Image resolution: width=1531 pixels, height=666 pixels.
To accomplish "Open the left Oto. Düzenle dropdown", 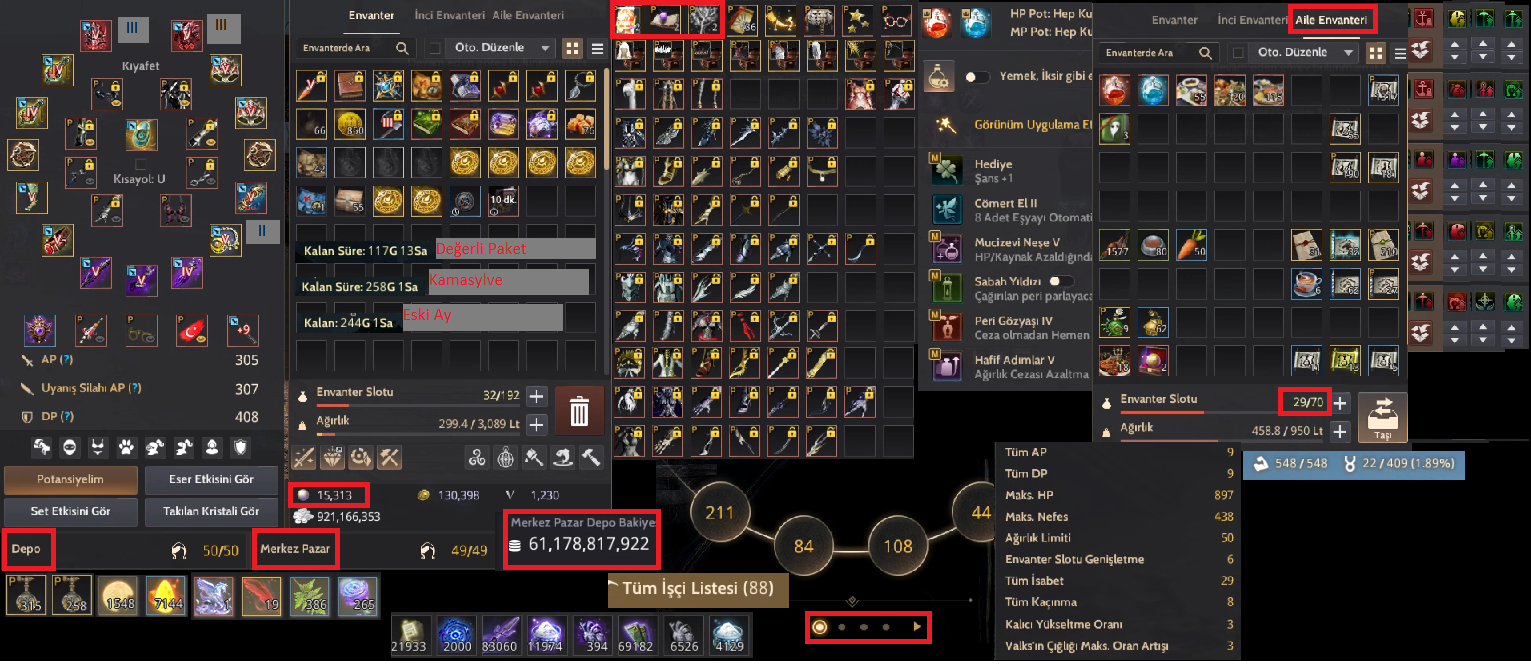I will click(x=502, y=48).
